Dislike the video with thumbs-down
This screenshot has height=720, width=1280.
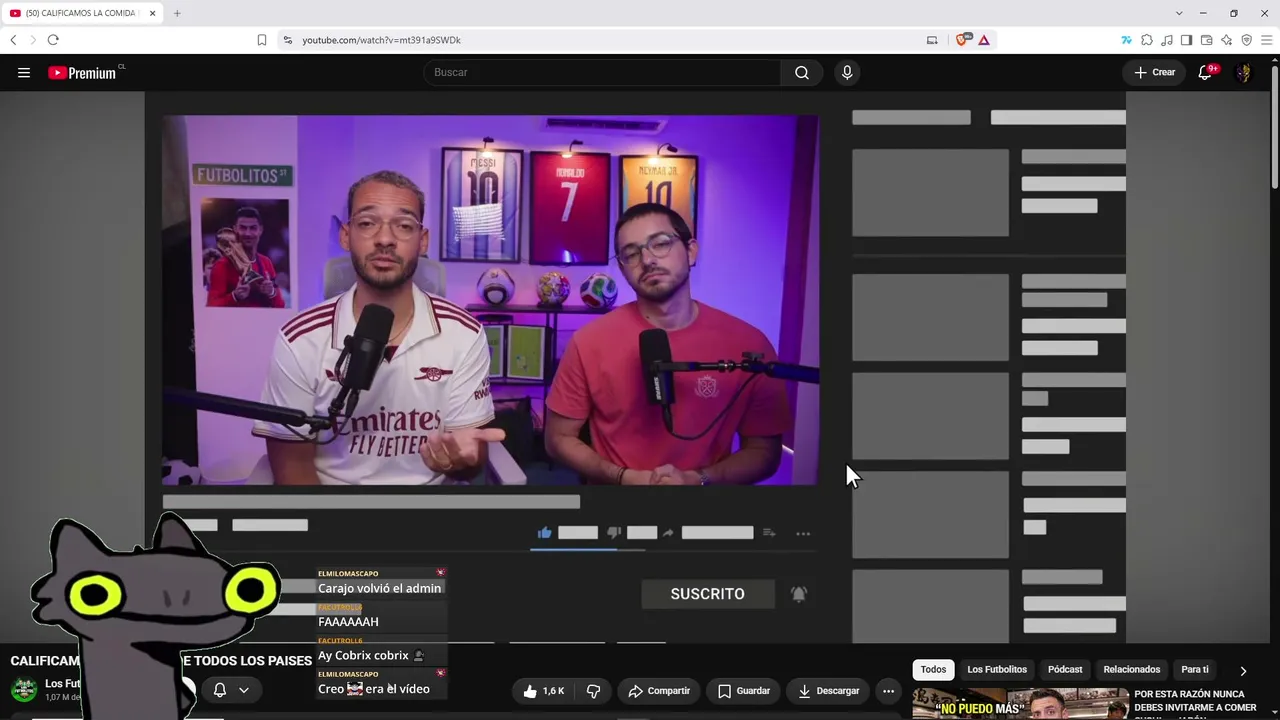(x=593, y=690)
